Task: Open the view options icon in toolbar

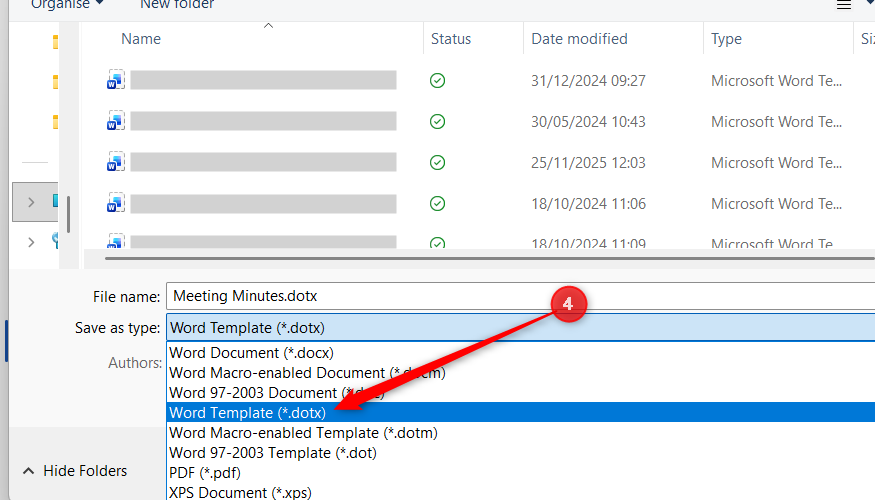Action: point(844,5)
